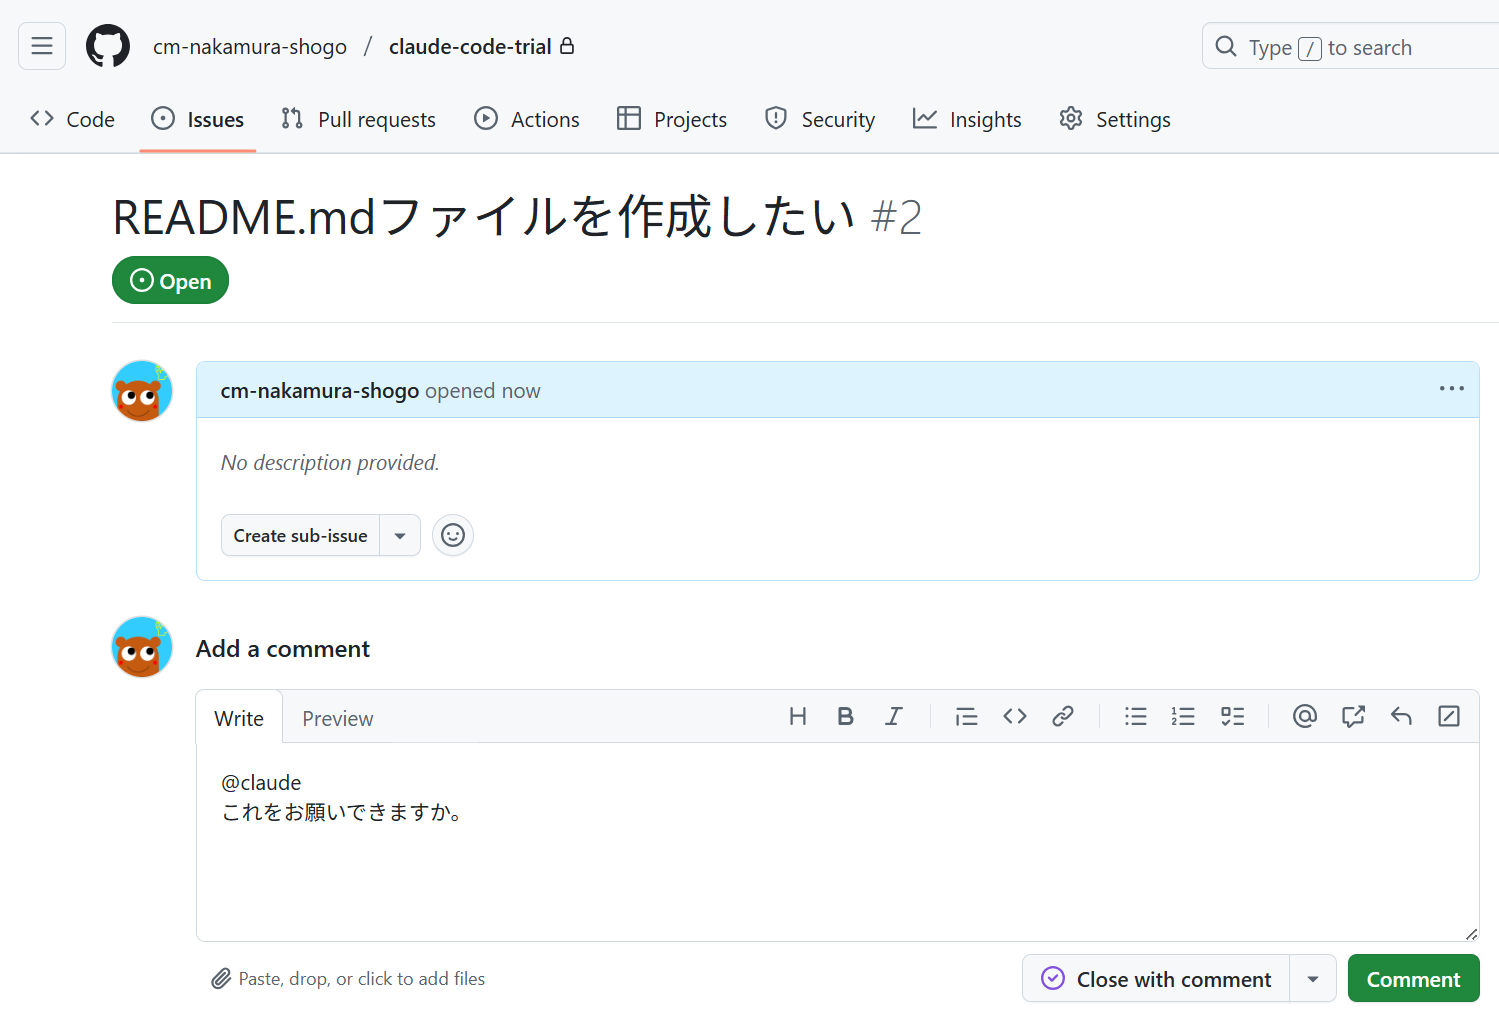Viewport: 1499px width, 1024px height.
Task: Click the textarea resize handle corner
Action: (x=1471, y=934)
